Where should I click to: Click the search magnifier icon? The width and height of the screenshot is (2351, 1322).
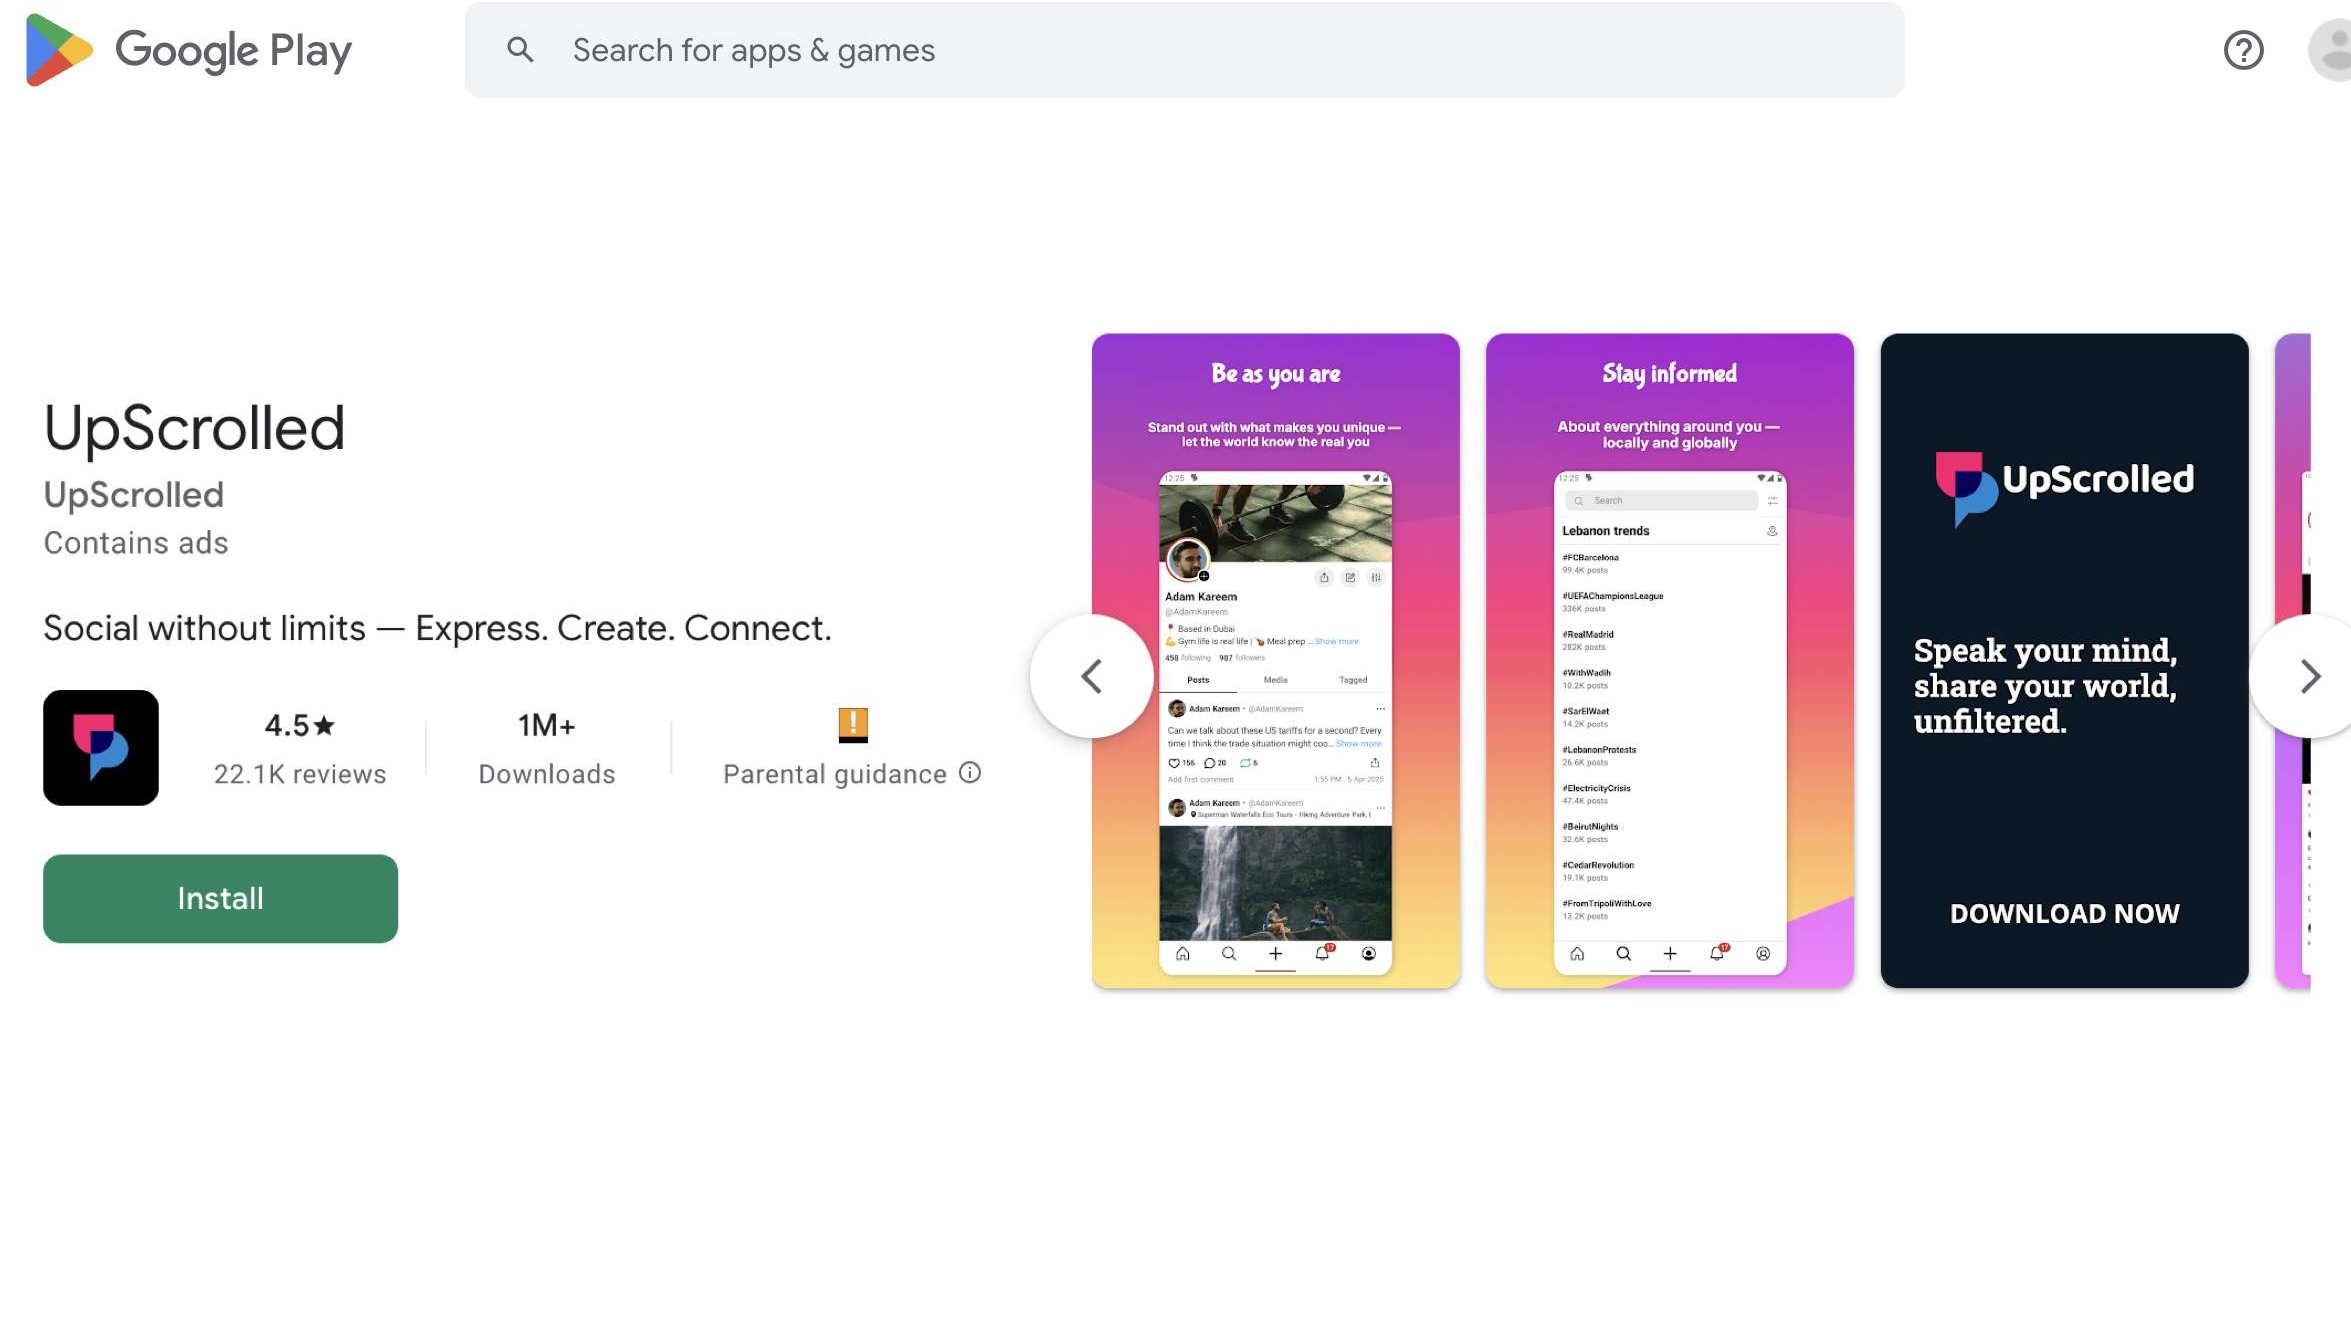point(521,49)
